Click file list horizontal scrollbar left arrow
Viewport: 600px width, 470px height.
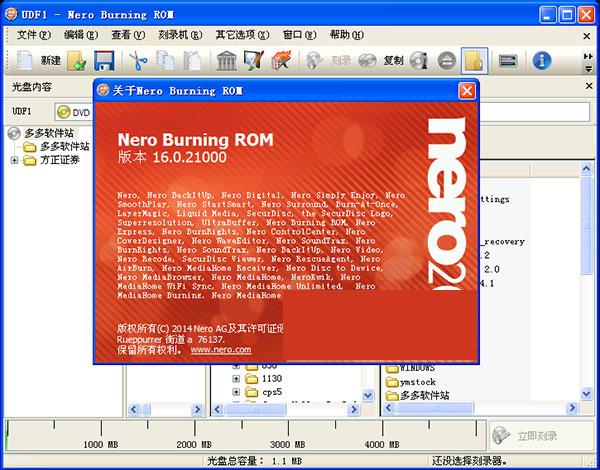click(x=389, y=408)
